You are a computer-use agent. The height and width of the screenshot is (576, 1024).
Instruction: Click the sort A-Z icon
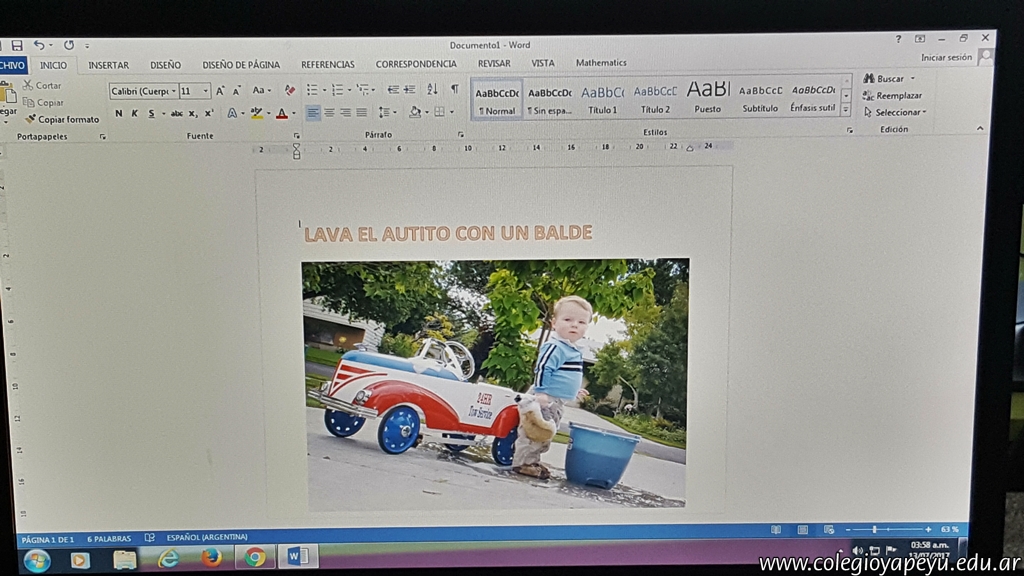[432, 90]
